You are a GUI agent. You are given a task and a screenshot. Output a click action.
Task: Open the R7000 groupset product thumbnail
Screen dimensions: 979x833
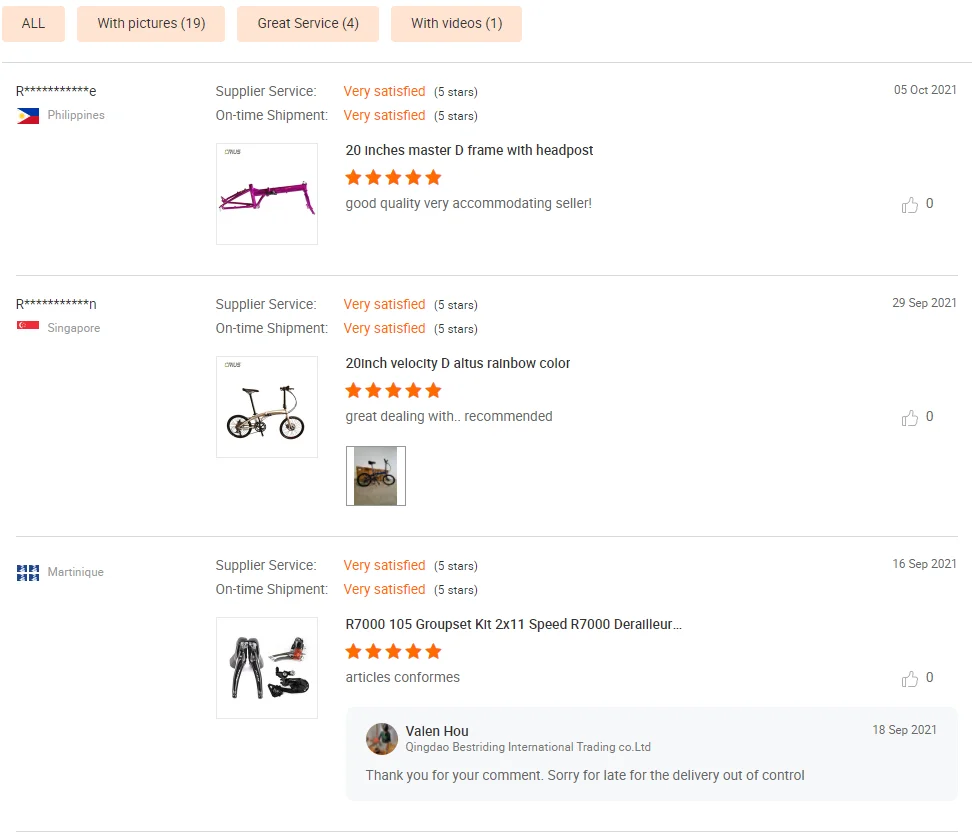tap(267, 668)
